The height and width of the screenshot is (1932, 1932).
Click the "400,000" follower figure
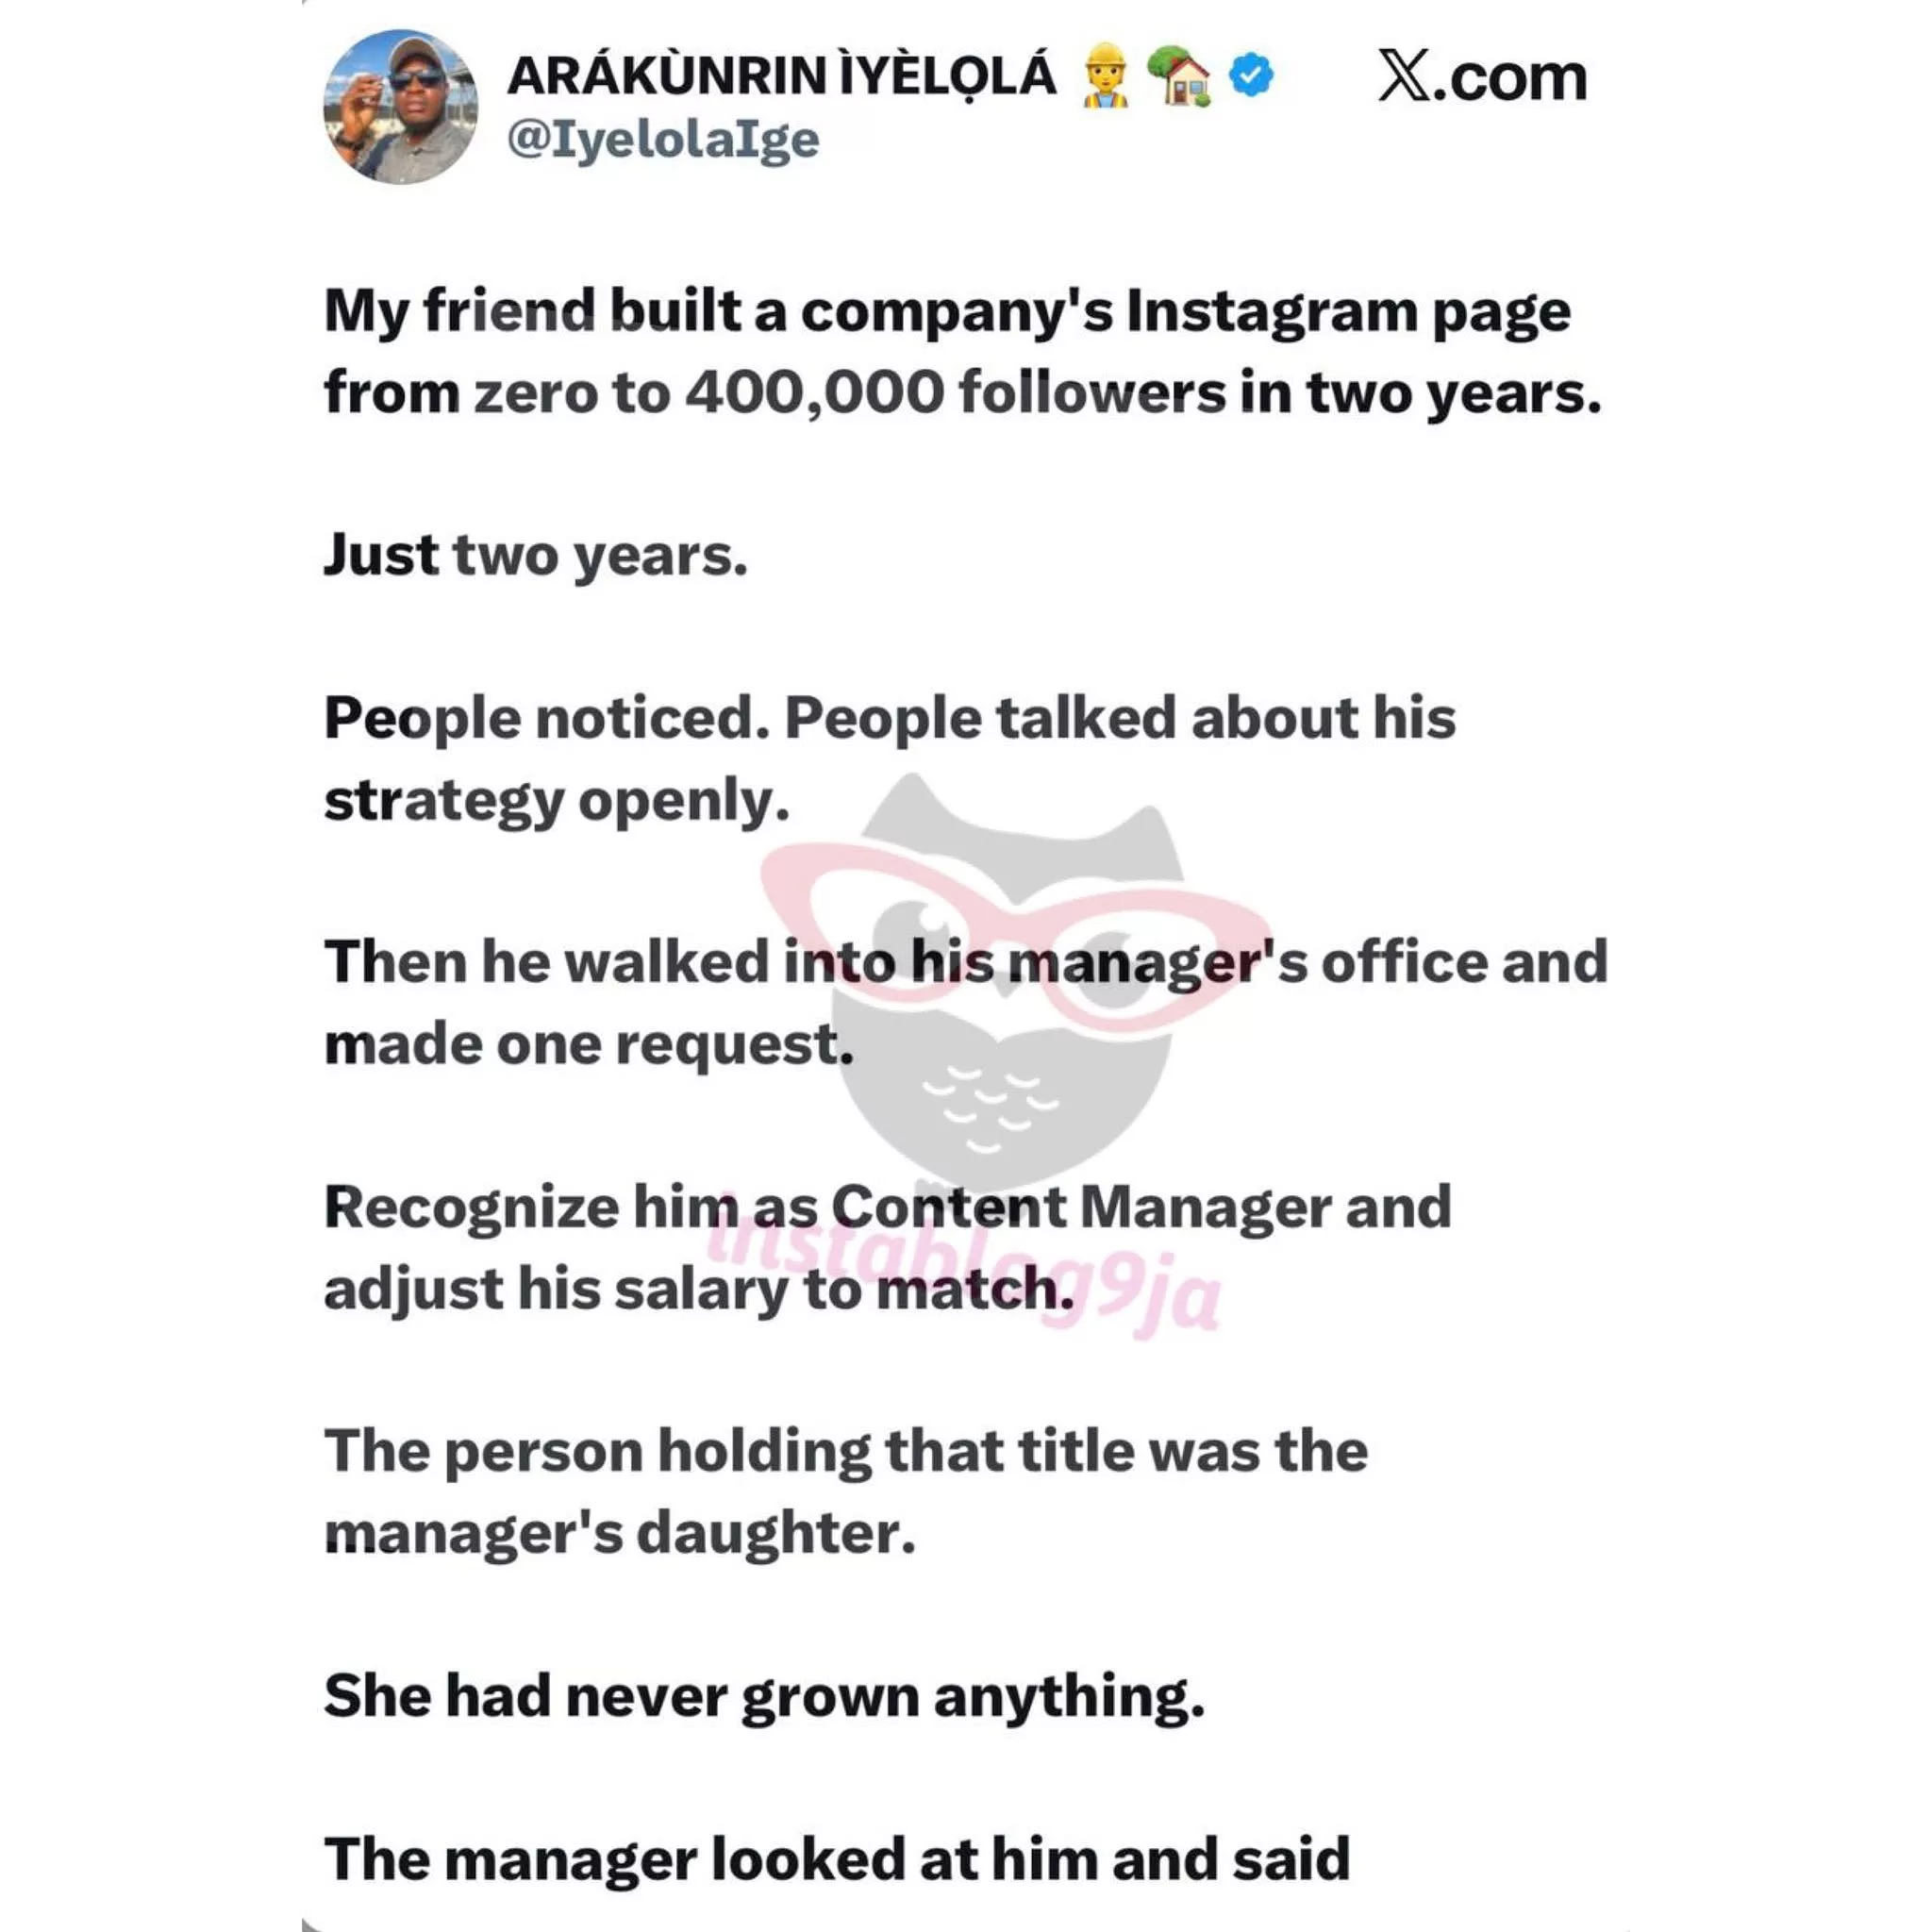[814, 393]
